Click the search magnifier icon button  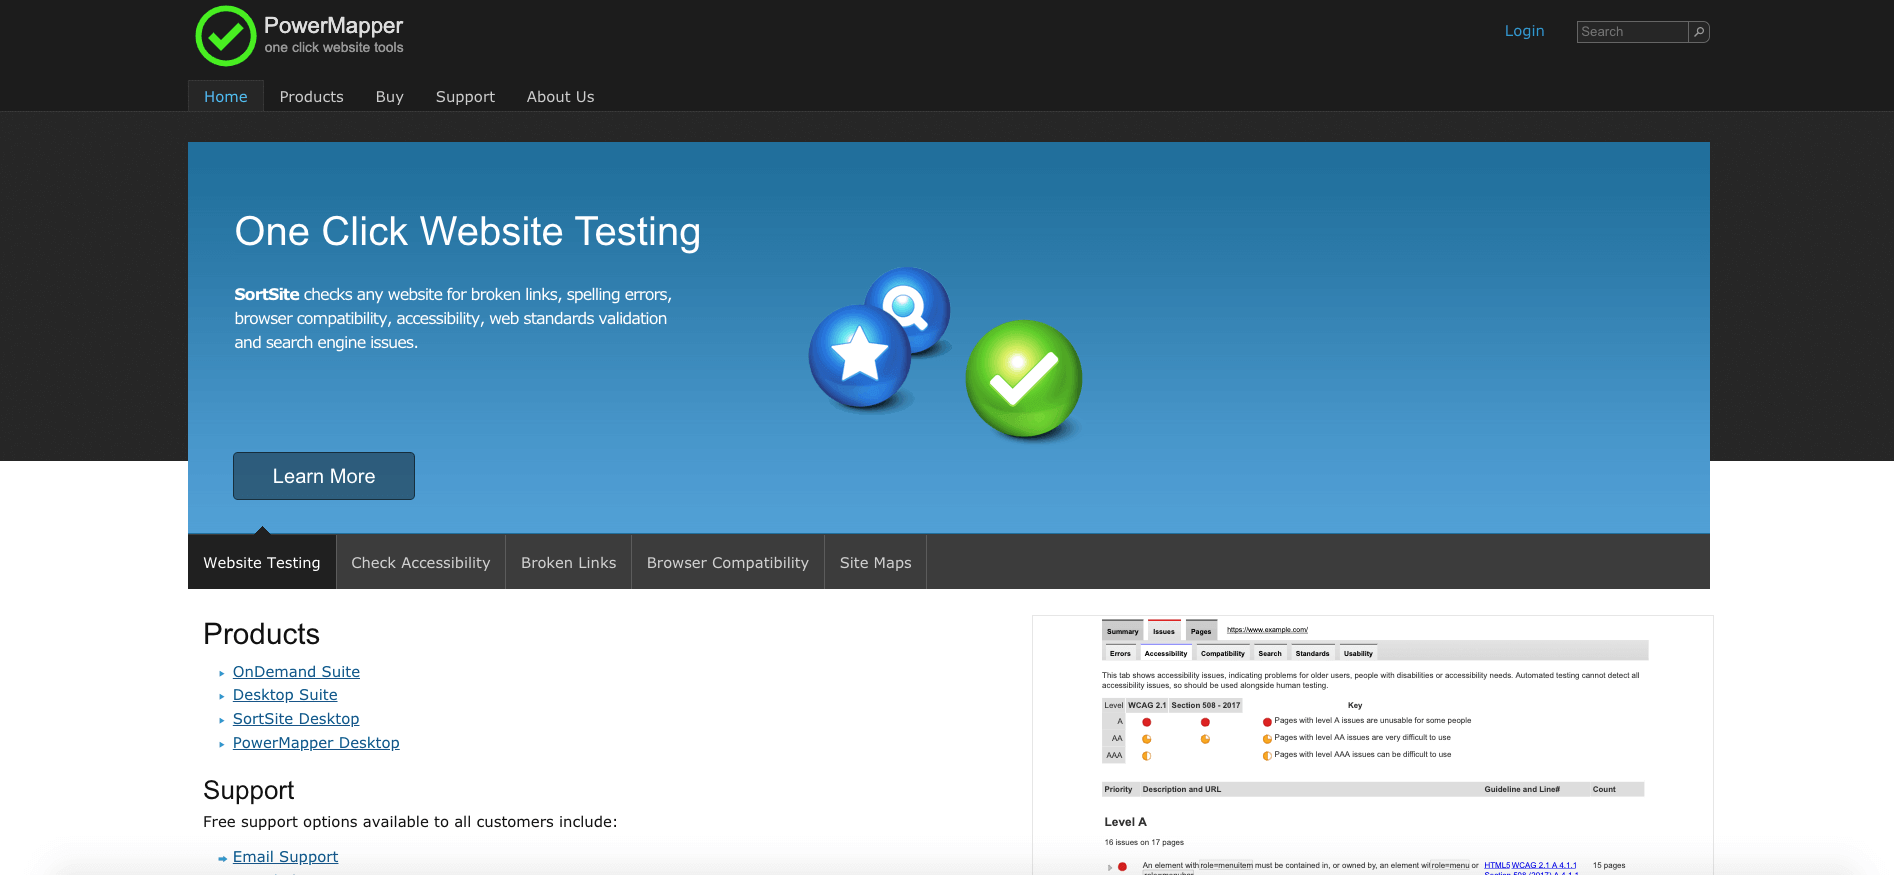click(1698, 32)
